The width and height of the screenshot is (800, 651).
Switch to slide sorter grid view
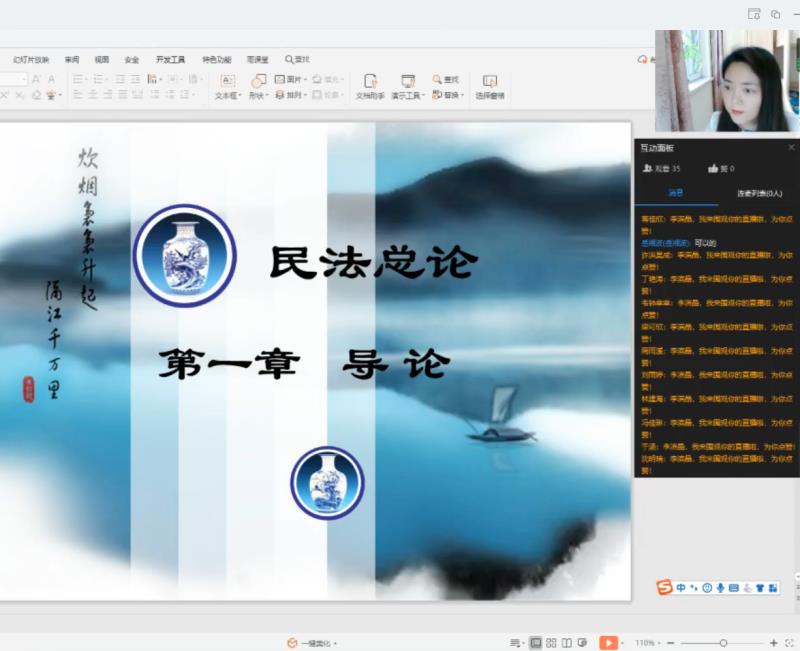tap(551, 643)
